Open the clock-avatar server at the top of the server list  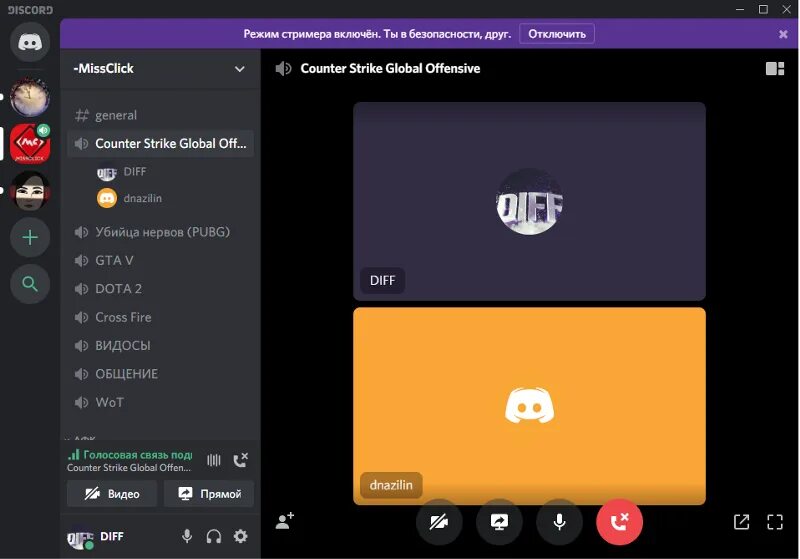(30, 97)
